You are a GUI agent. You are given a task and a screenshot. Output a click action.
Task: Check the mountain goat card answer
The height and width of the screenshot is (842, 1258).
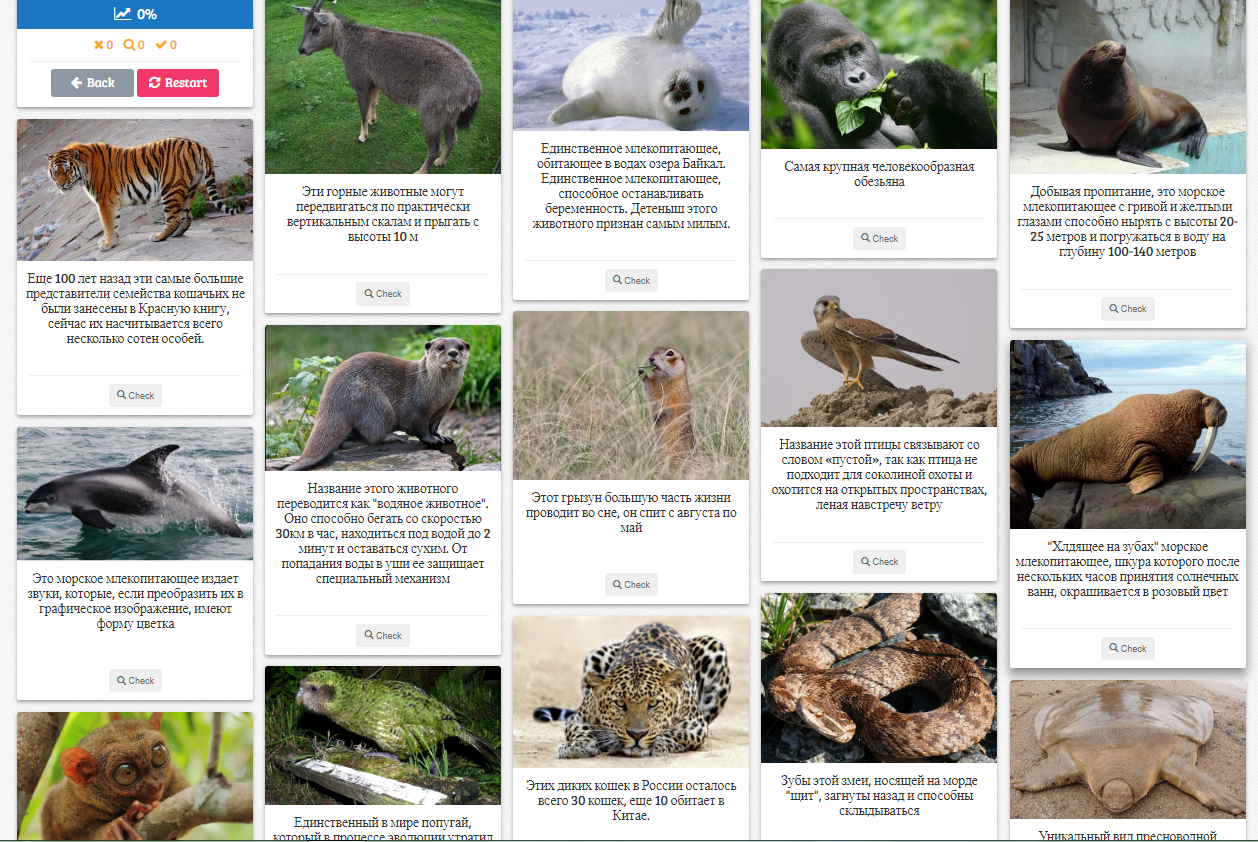tap(383, 294)
